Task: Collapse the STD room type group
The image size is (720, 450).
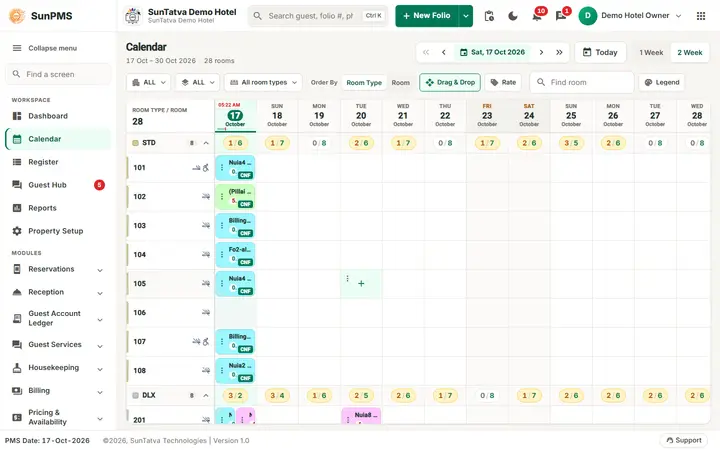Action: [x=206, y=143]
